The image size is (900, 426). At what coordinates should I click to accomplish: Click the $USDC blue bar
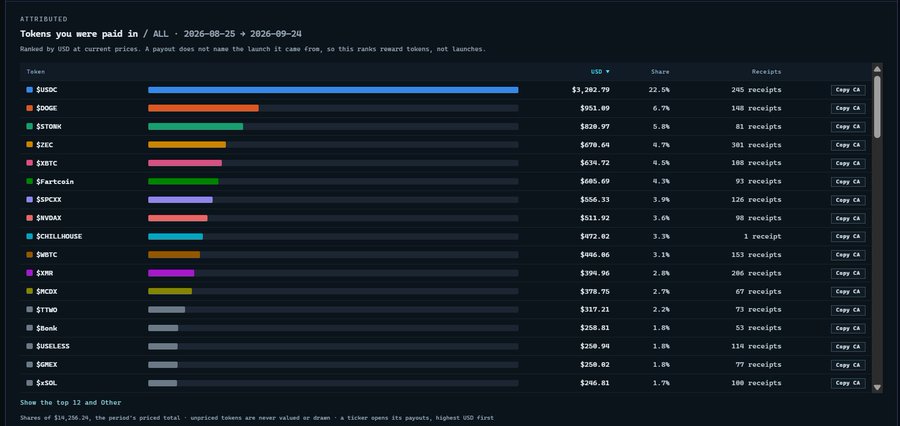[x=333, y=90]
